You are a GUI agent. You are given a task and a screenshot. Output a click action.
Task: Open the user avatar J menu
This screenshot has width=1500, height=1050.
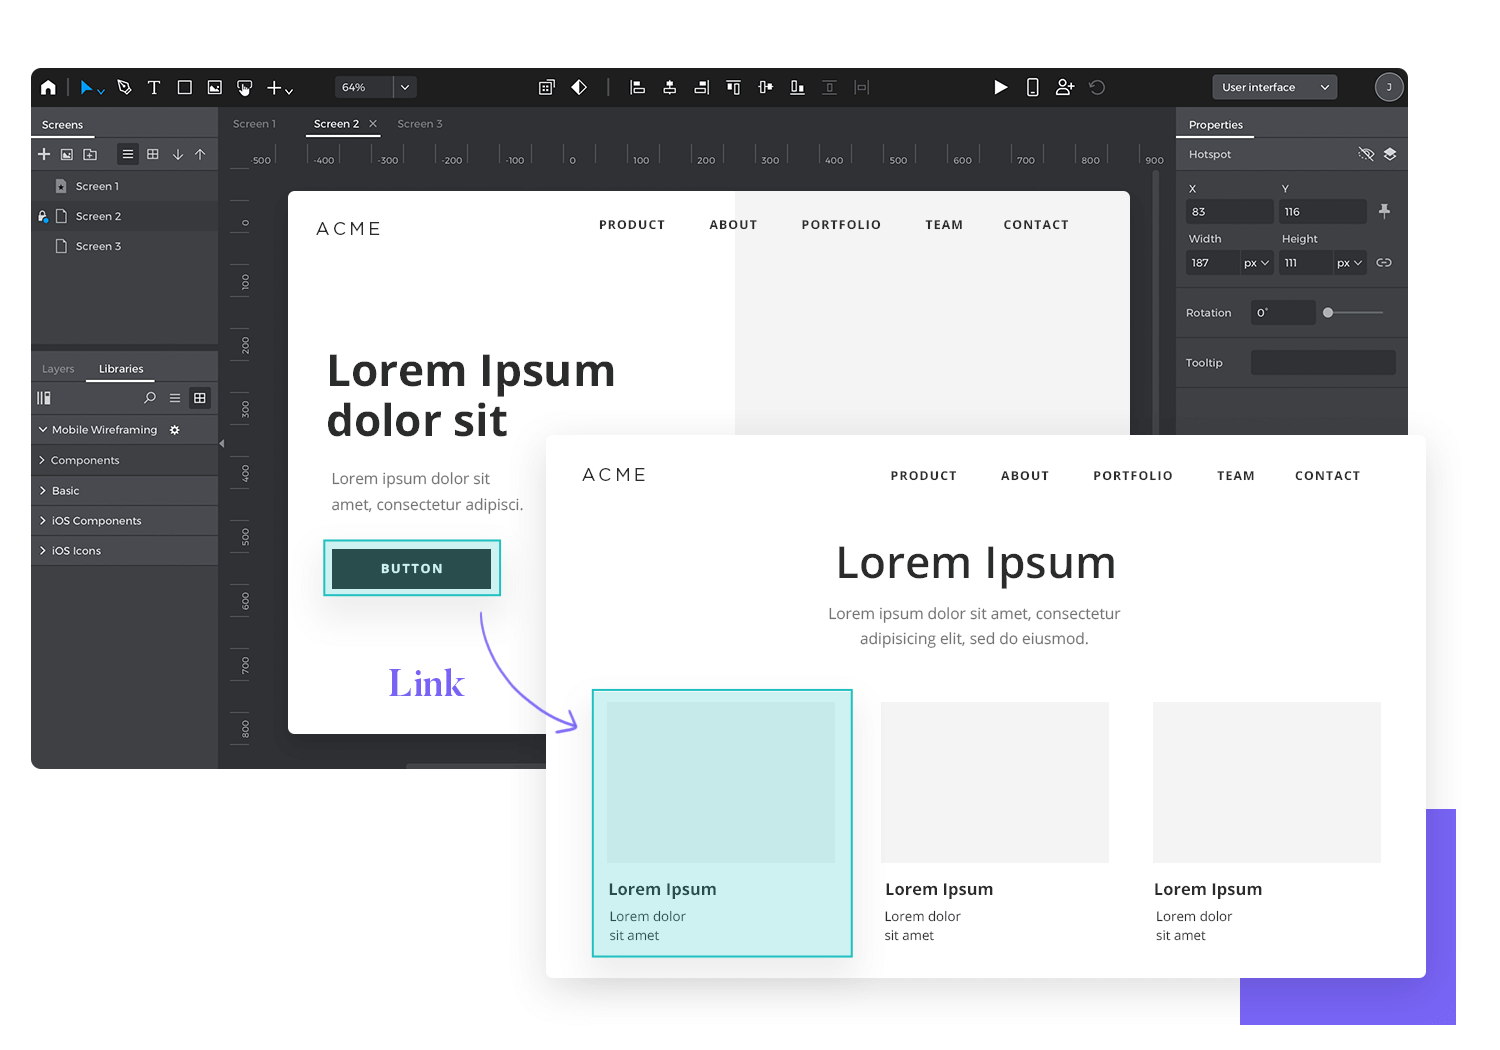coord(1389,87)
